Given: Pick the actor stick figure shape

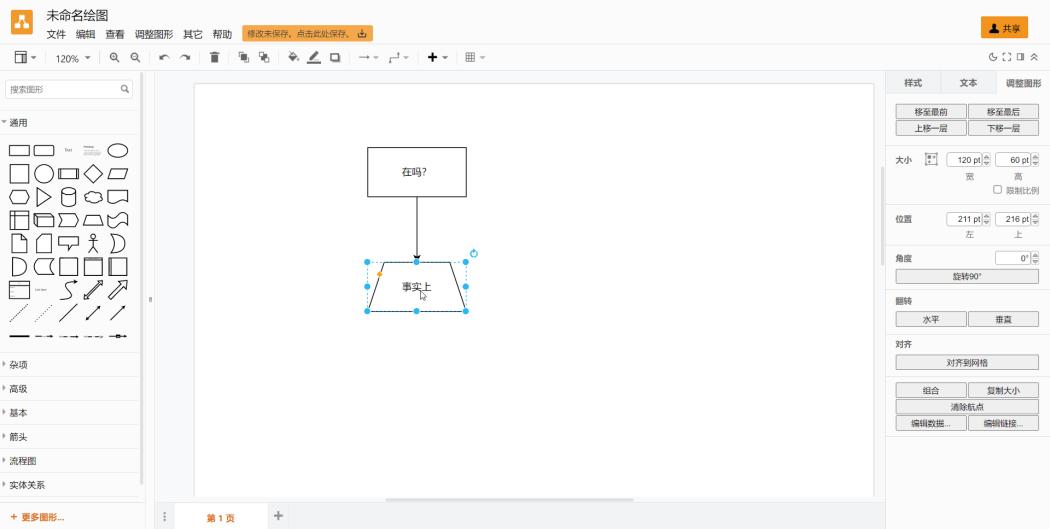Looking at the screenshot, I should [x=93, y=243].
